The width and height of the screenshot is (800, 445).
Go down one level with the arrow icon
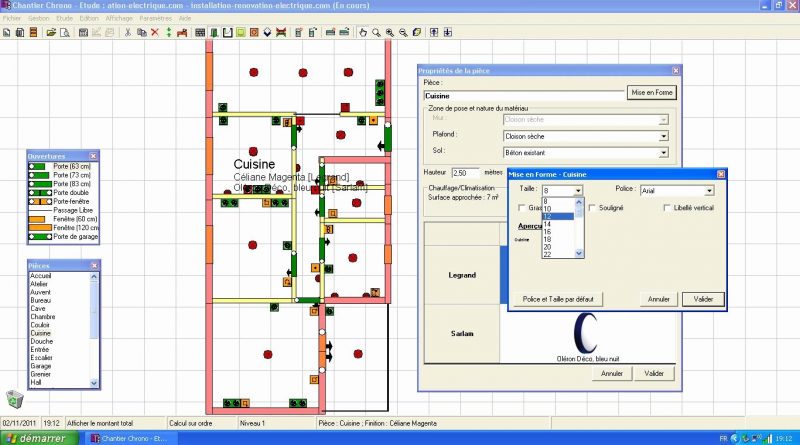coord(447,32)
